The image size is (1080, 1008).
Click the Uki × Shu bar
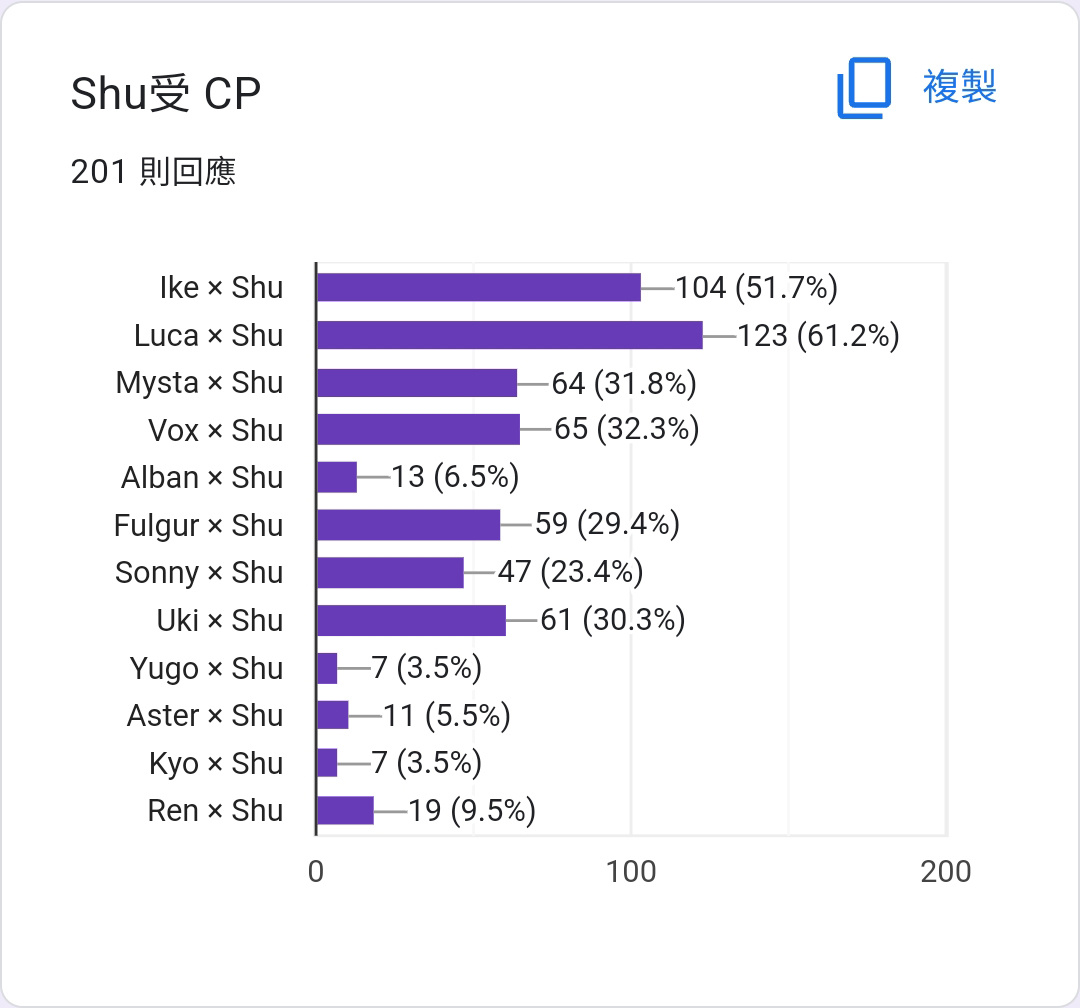click(x=411, y=620)
